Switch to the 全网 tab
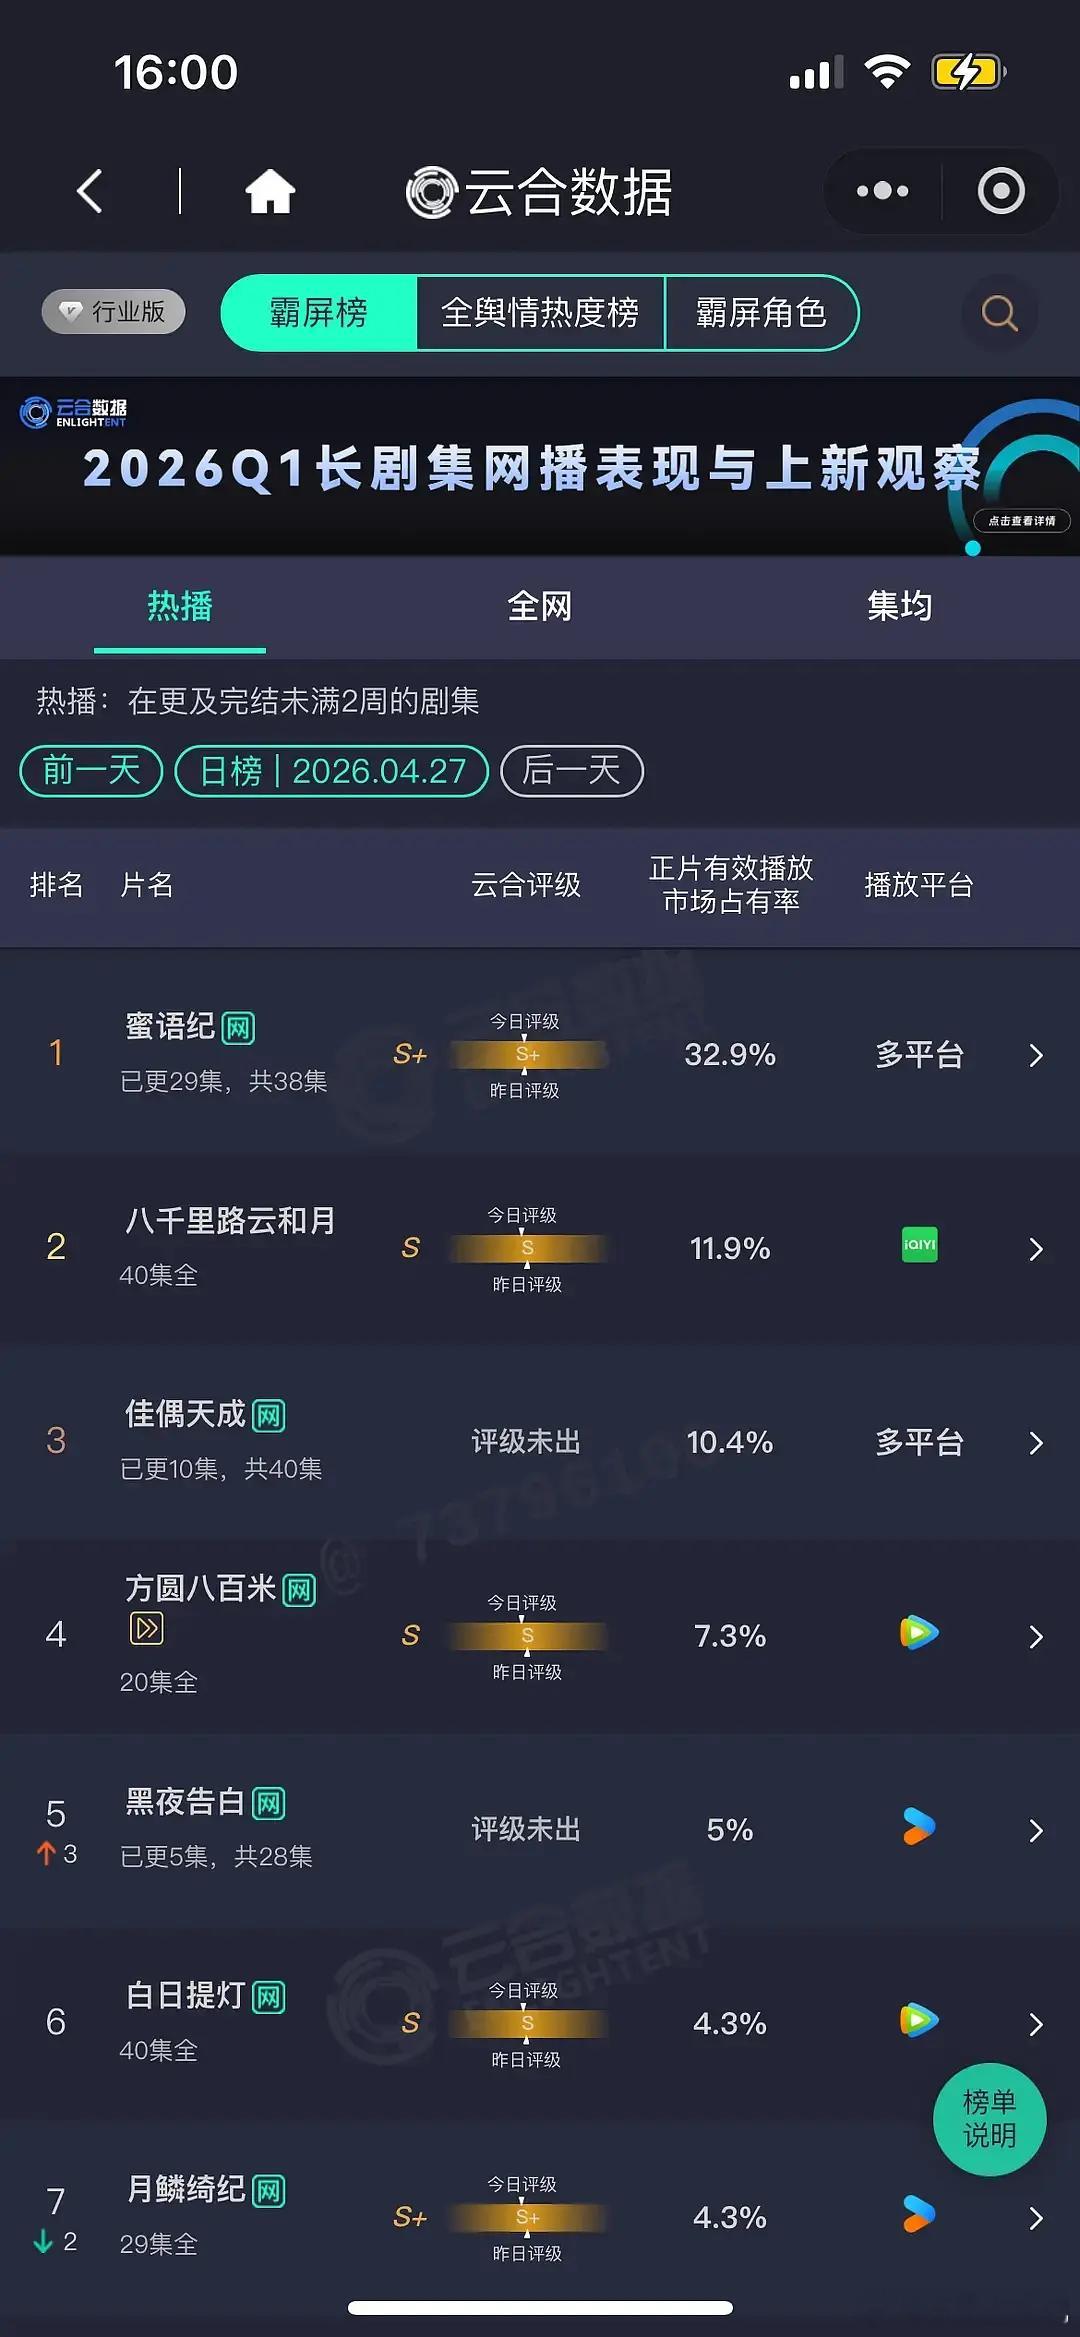The width and height of the screenshot is (1080, 2337). [x=540, y=606]
